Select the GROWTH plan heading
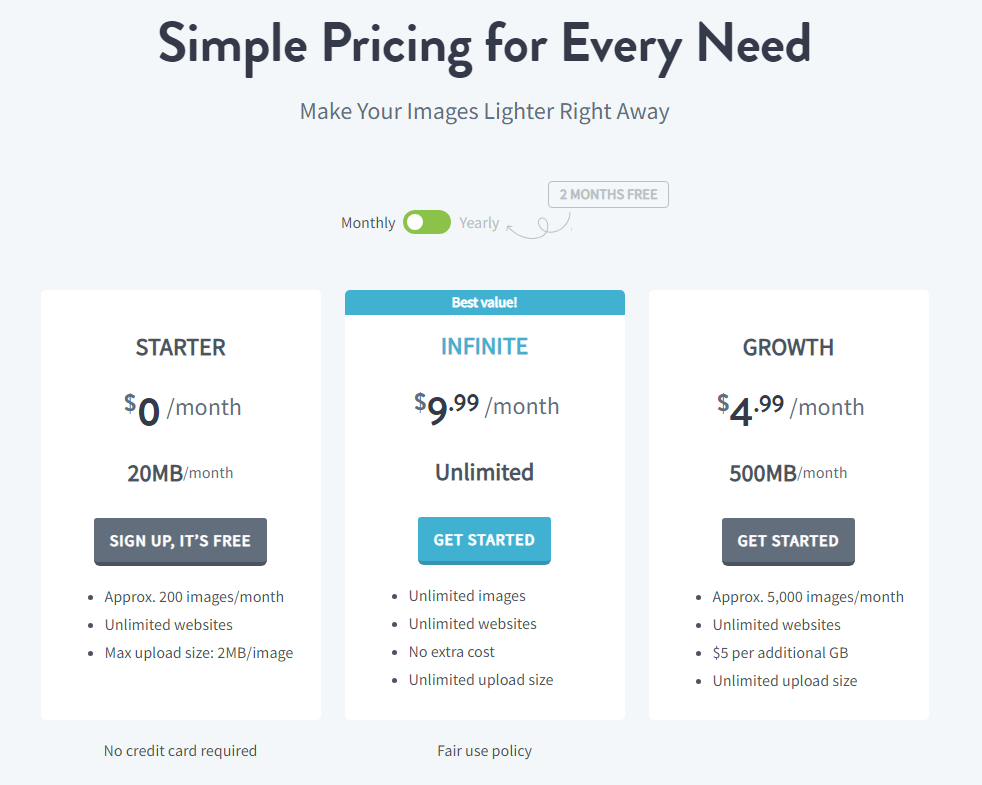This screenshot has height=785, width=982. point(788,348)
